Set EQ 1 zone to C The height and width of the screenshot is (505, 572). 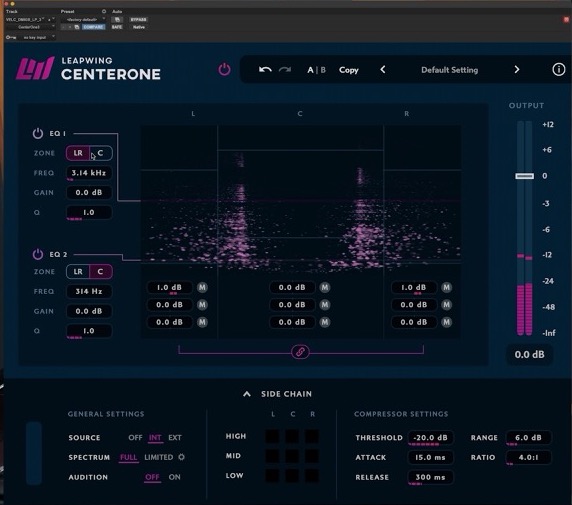pos(101,153)
